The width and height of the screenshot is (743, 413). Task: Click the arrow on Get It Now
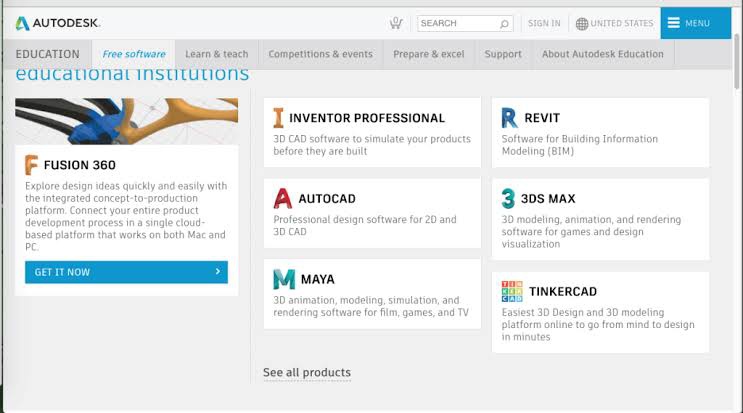tap(217, 271)
